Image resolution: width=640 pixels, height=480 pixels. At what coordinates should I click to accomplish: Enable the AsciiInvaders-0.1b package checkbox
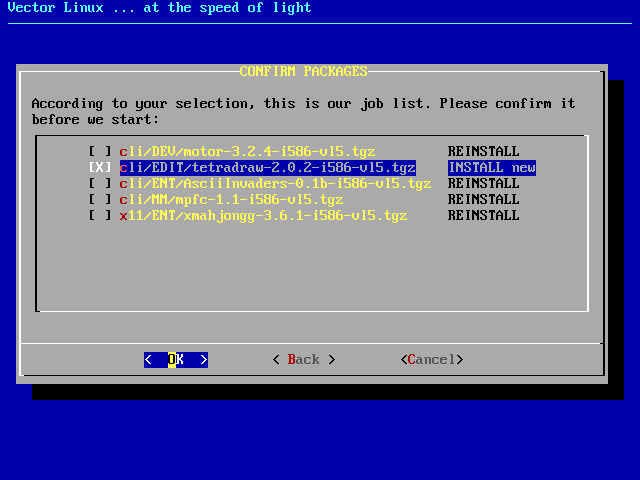pyautogui.click(x=100, y=184)
